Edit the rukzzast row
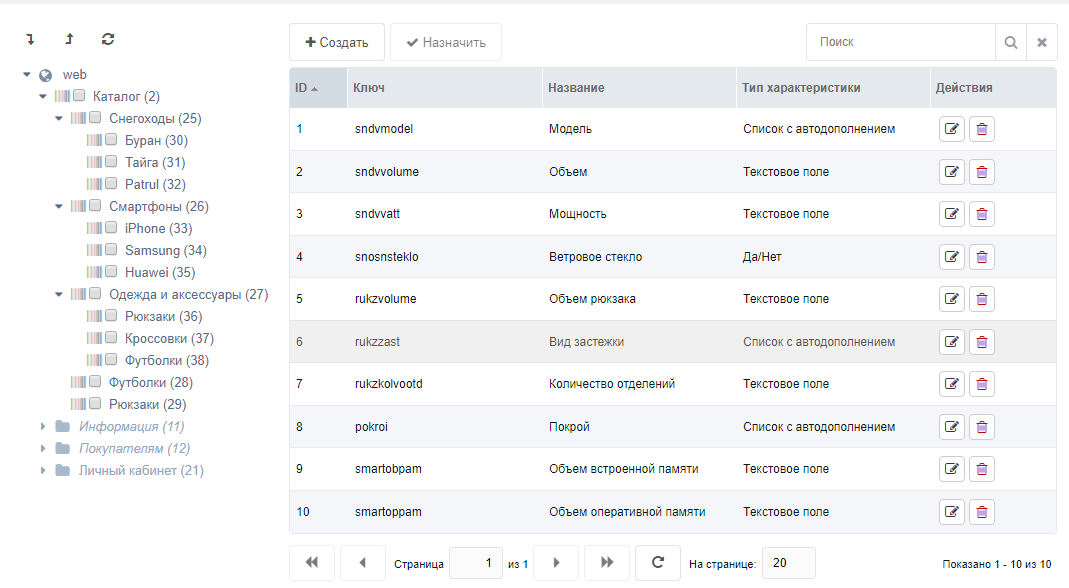The image size is (1069, 588). coord(952,342)
